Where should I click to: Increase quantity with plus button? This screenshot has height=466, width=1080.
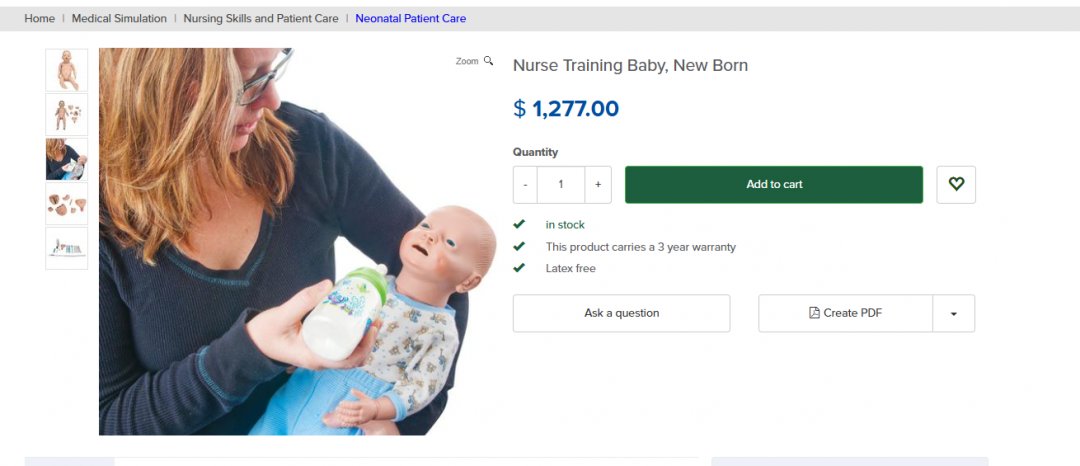[598, 184]
